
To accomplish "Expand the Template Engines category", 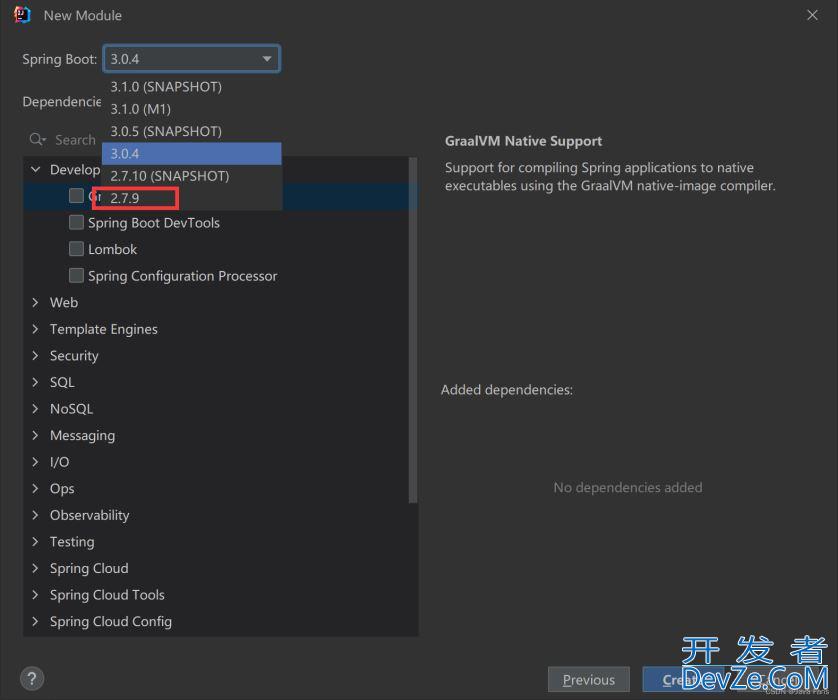I will pyautogui.click(x=36, y=329).
